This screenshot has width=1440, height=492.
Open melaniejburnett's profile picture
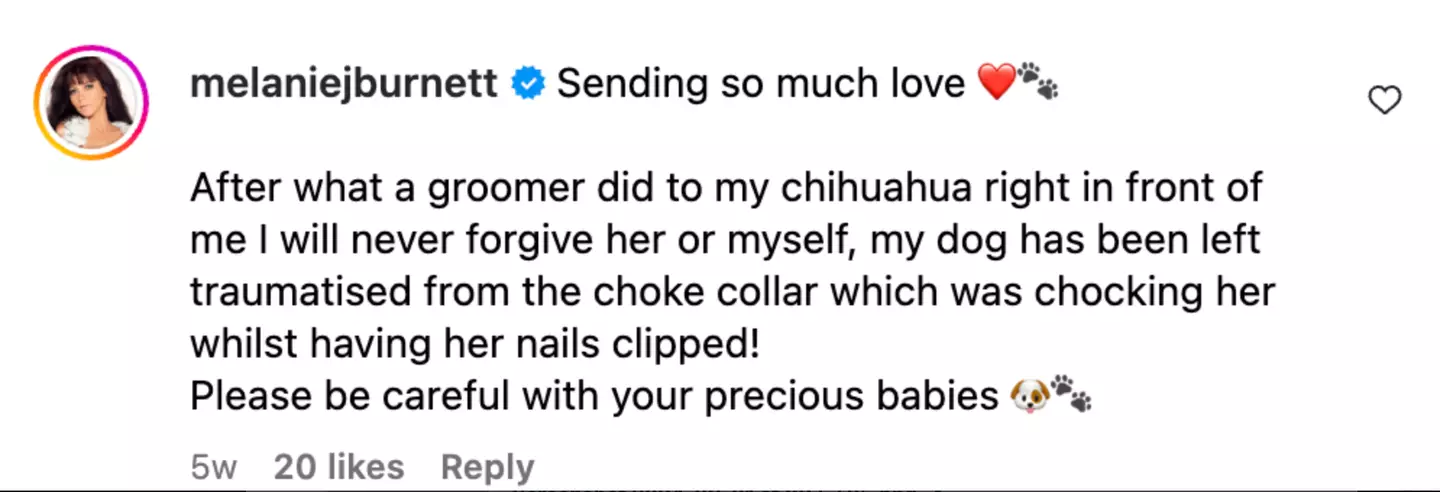[91, 103]
